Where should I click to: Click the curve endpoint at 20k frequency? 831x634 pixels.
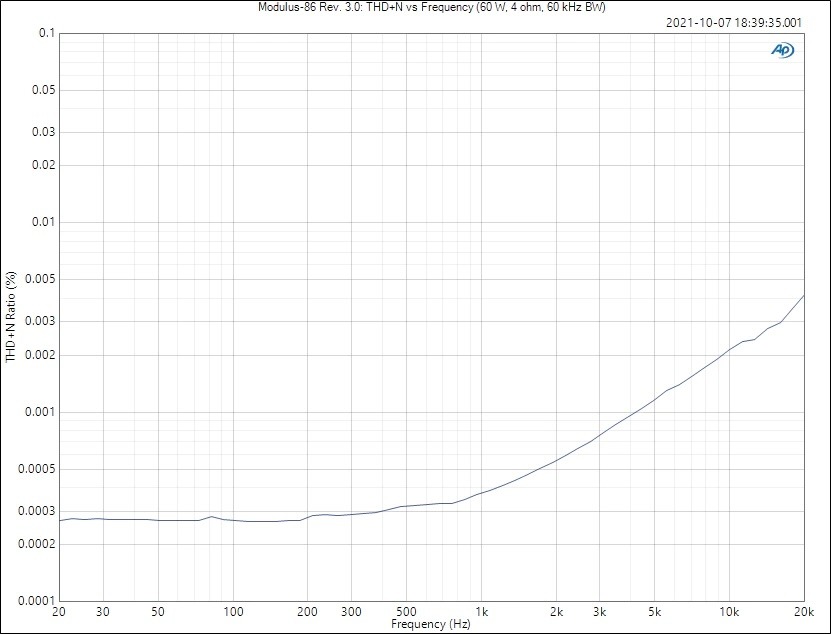[804, 295]
